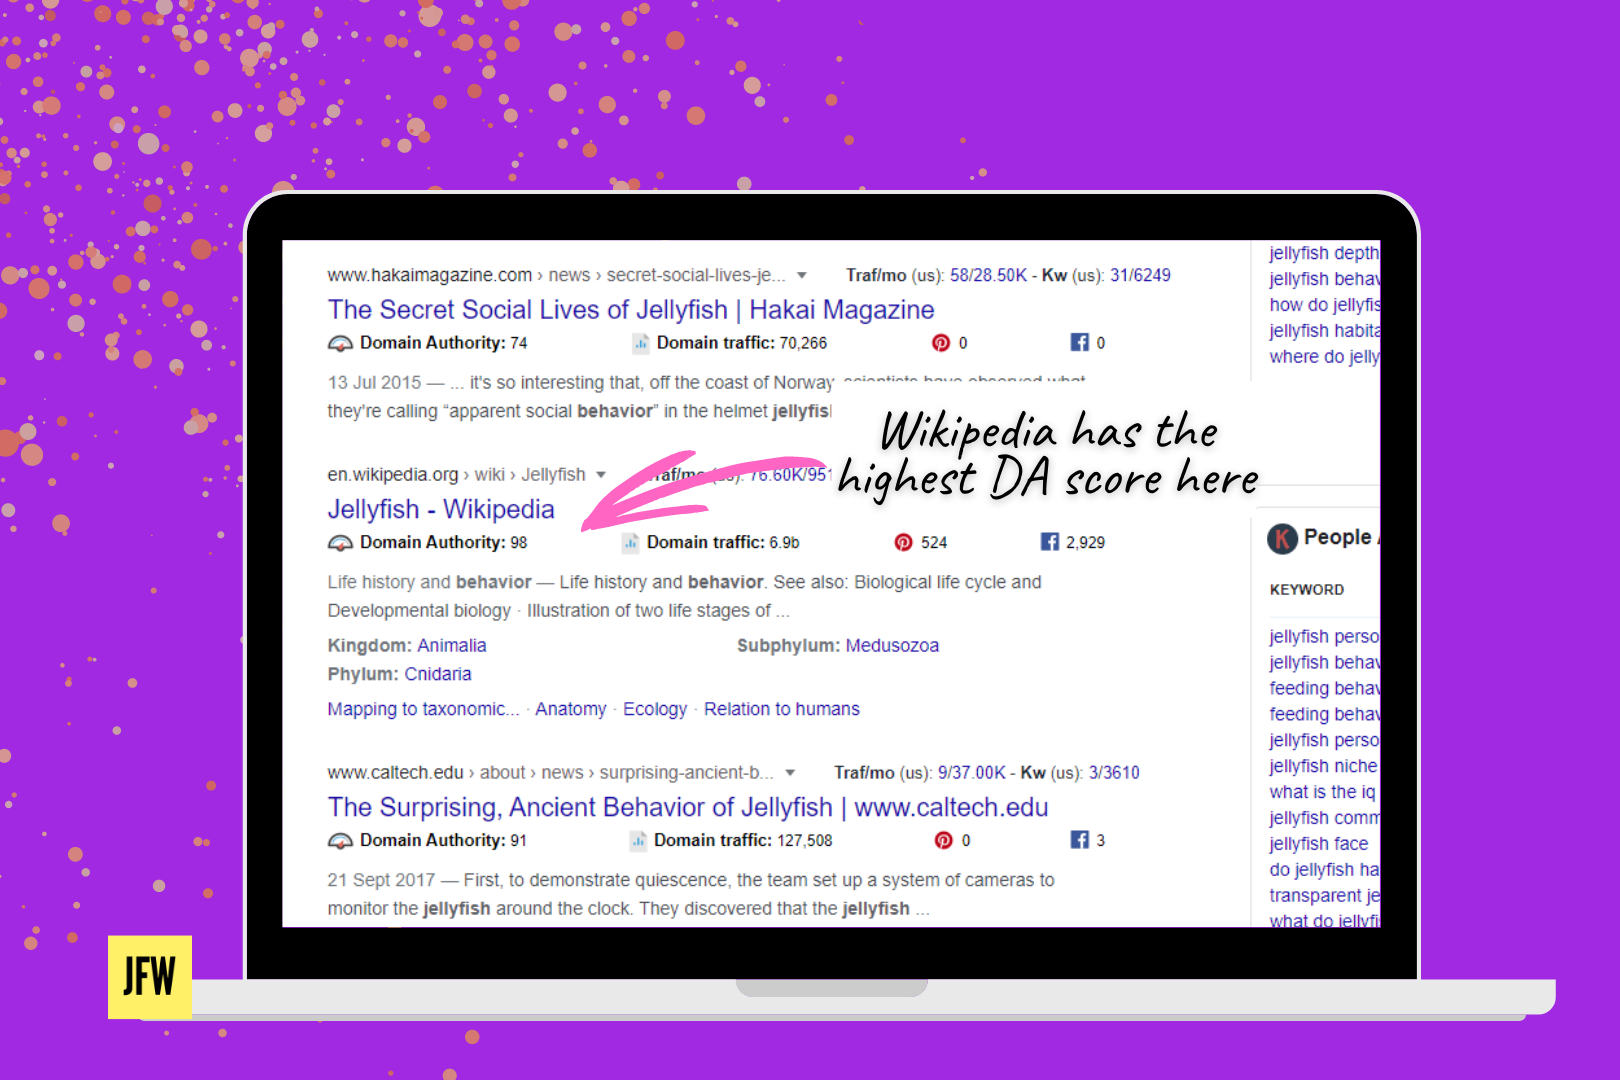
Task: Click Domain traffic chart icon for caltech.edu
Action: click(x=638, y=840)
